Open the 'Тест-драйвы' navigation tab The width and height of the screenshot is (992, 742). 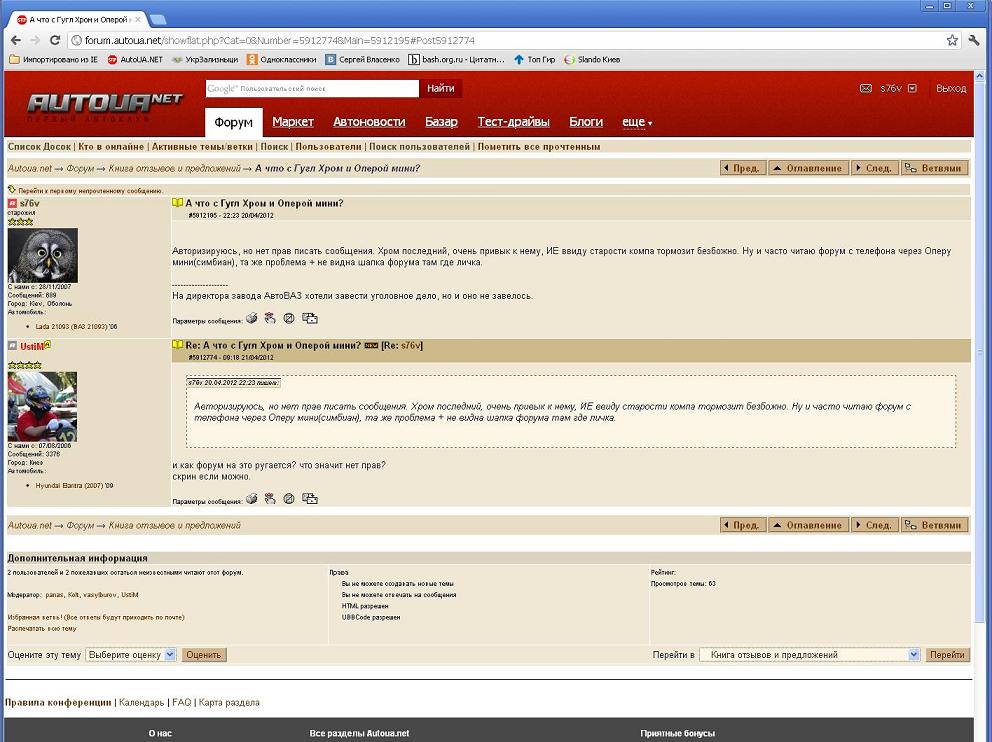[513, 122]
